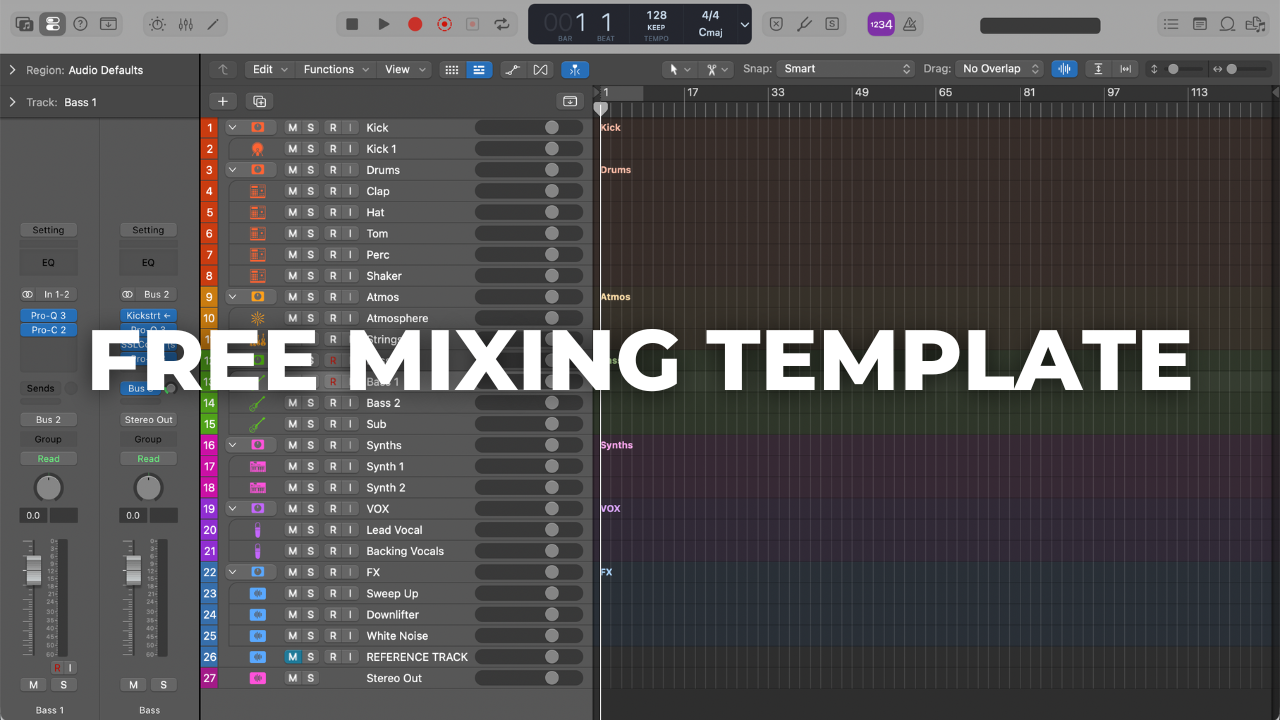The height and width of the screenshot is (720, 1280).
Task: Click the Read automation button on Bass 1
Action: [x=48, y=458]
